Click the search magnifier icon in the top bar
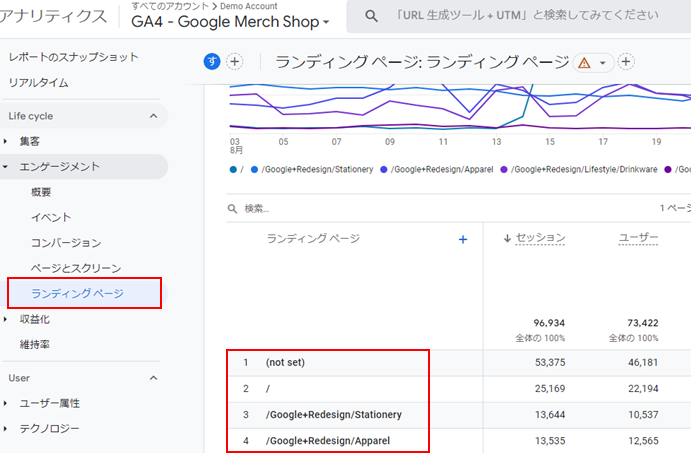The height and width of the screenshot is (453, 691). pos(371,16)
